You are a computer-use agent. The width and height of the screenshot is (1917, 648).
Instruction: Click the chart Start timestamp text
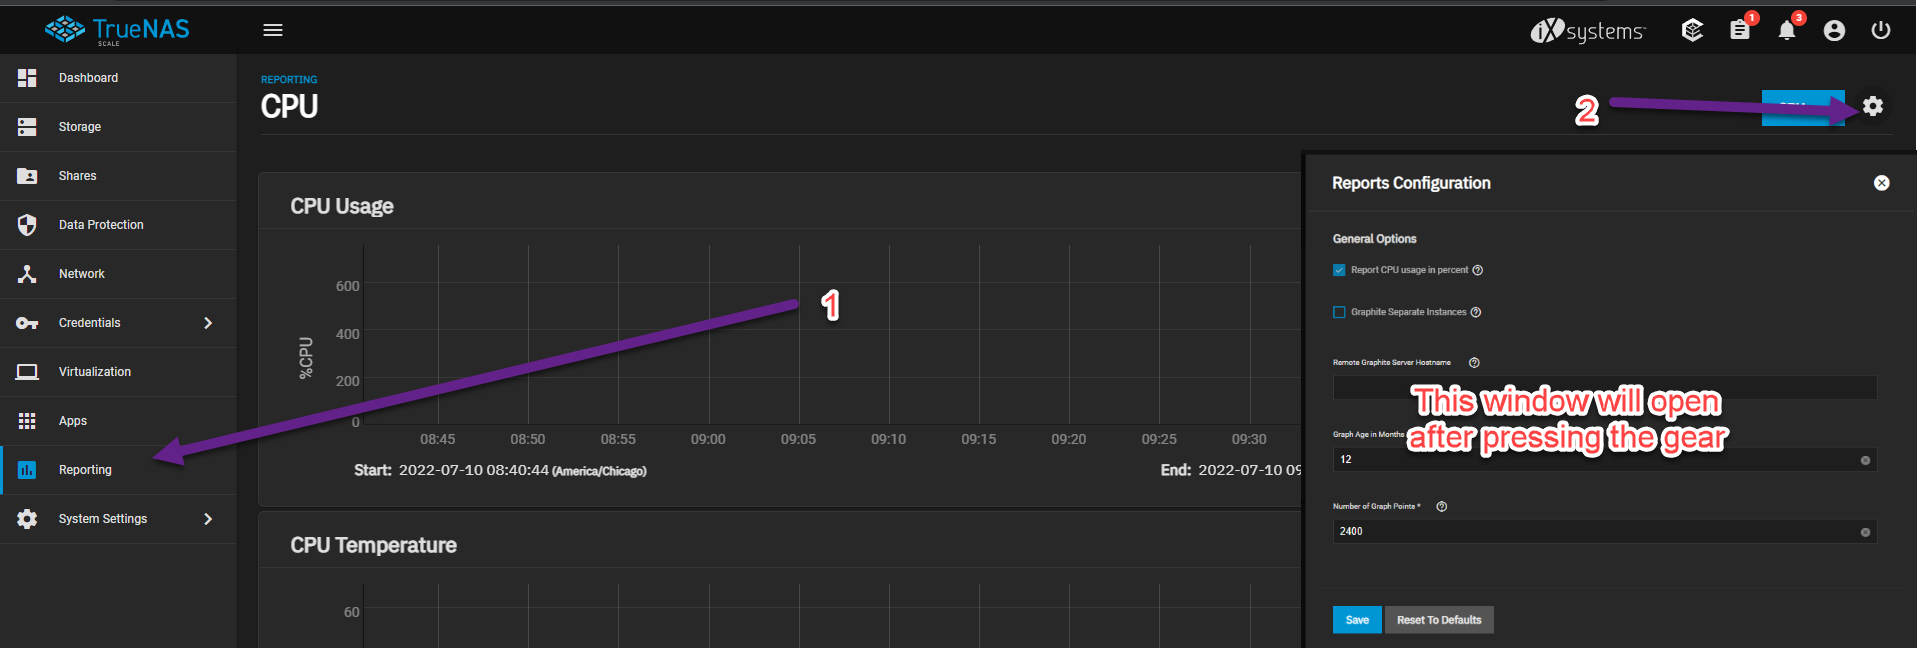pos(500,470)
